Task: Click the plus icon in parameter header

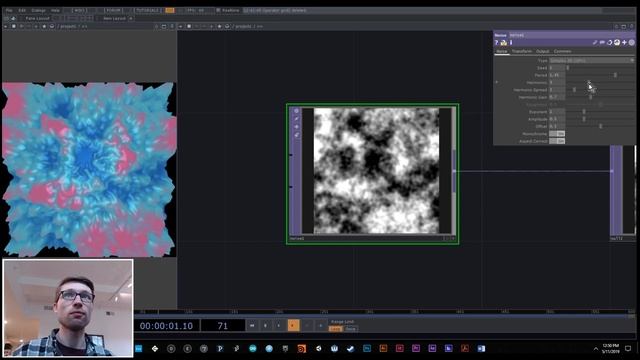Action: tap(624, 42)
